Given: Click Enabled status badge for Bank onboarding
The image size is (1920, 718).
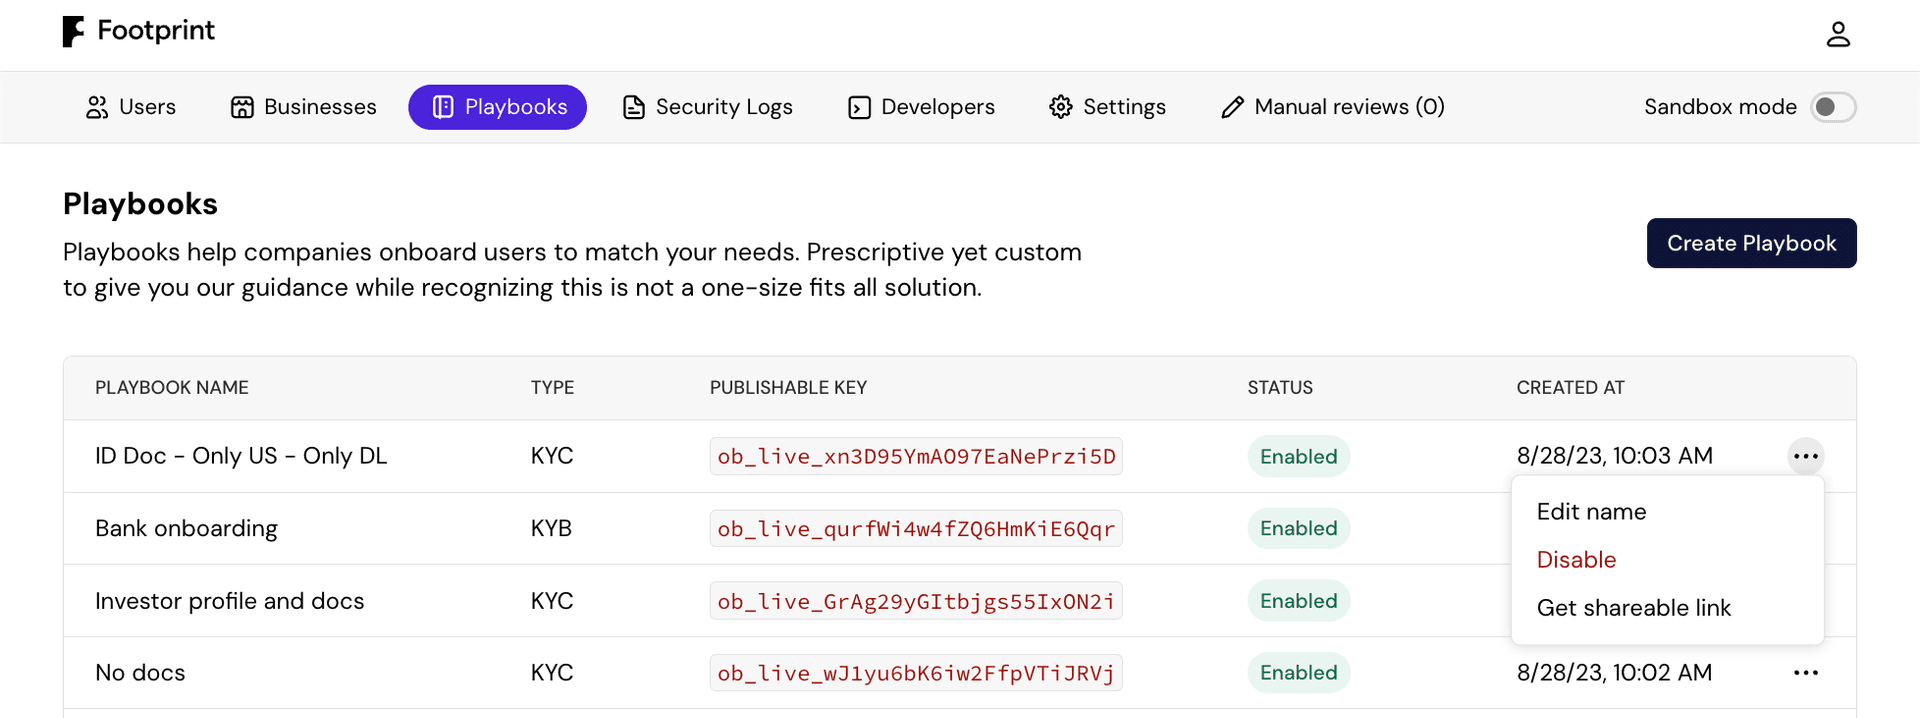Looking at the screenshot, I should pyautogui.click(x=1298, y=528).
